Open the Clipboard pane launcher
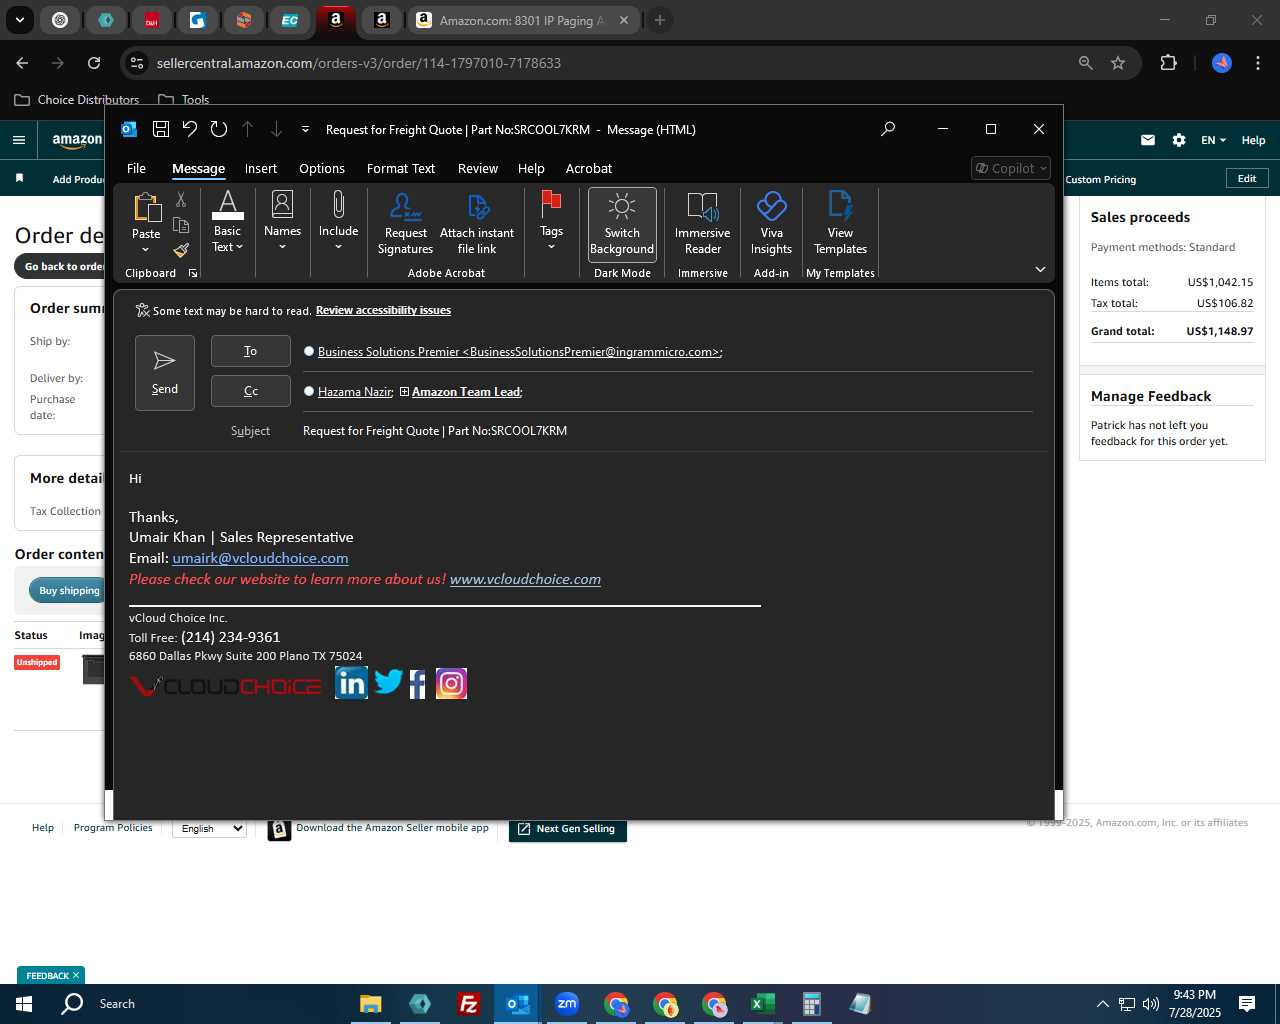Image resolution: width=1280 pixels, height=1024 pixels. pos(193,273)
